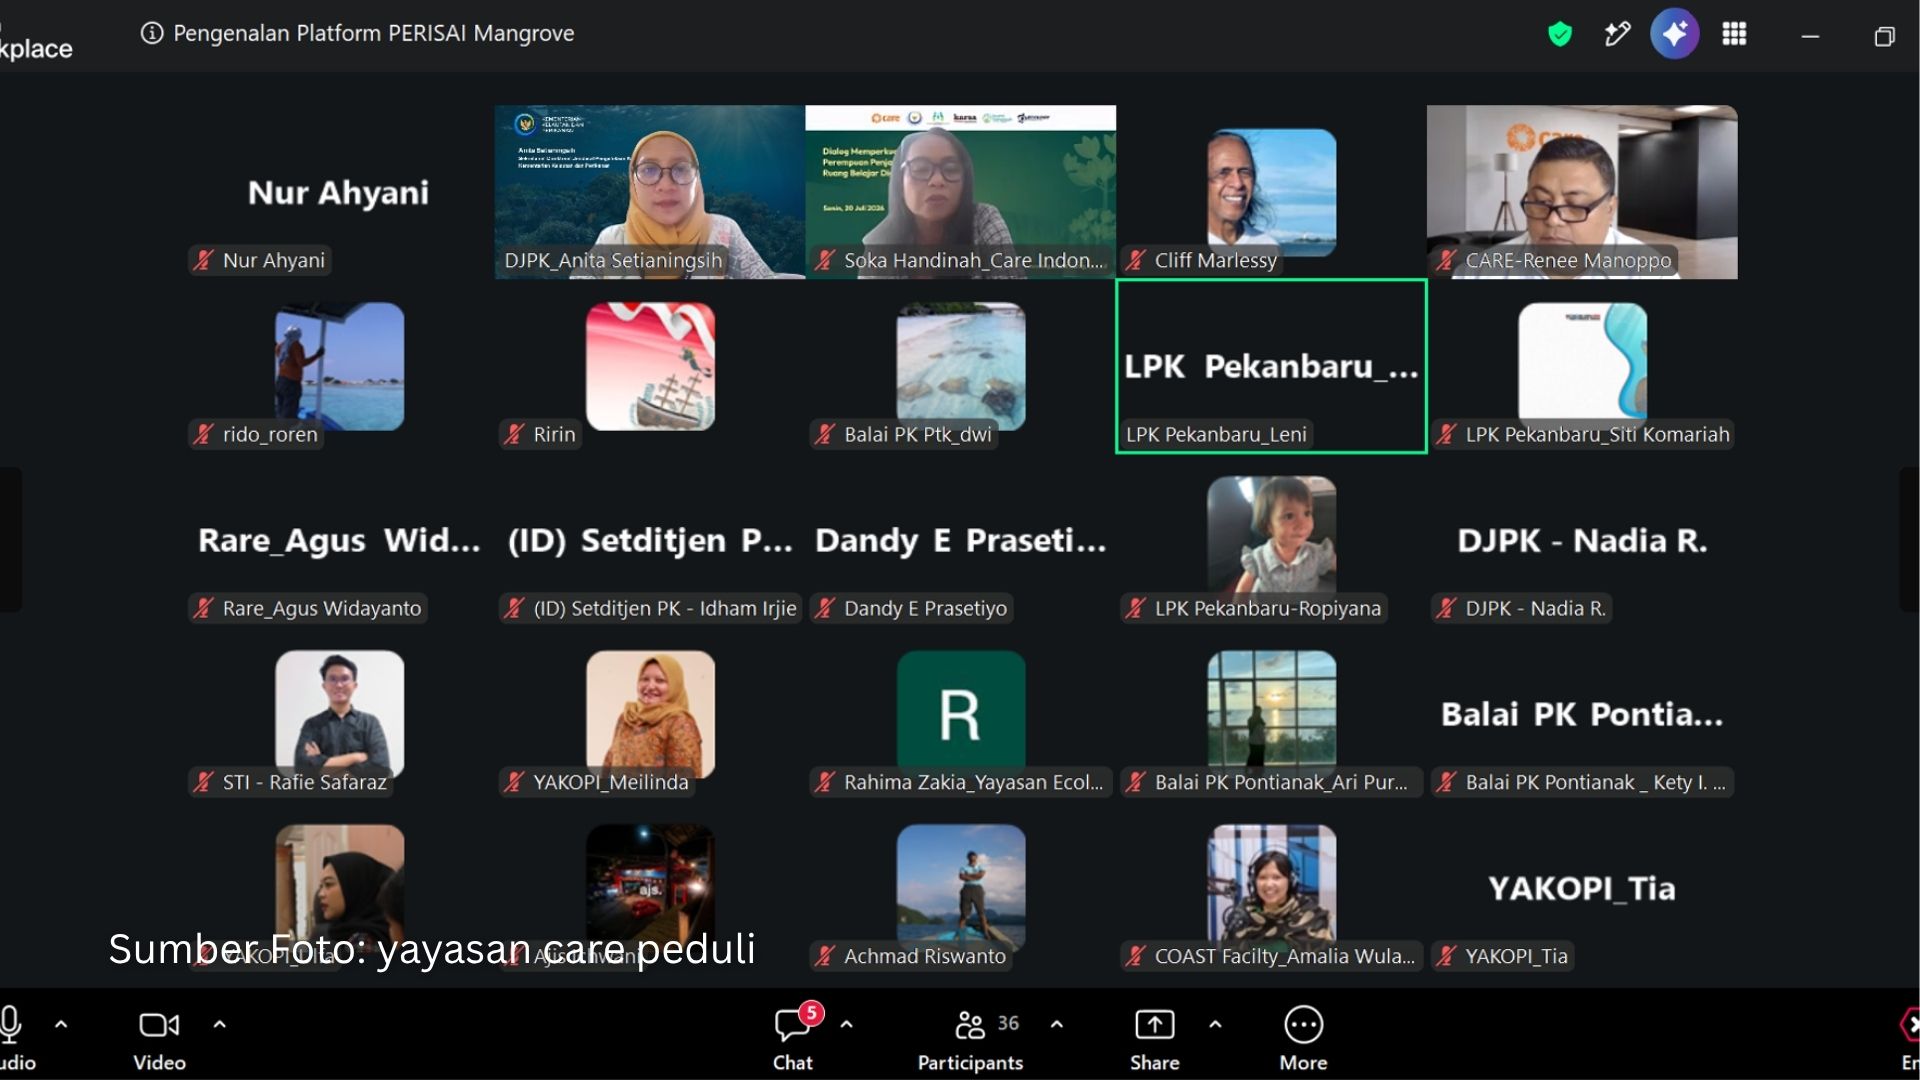Click the muted mic icon for Rare_Agus Widayanto
The image size is (1920, 1080).
204,608
